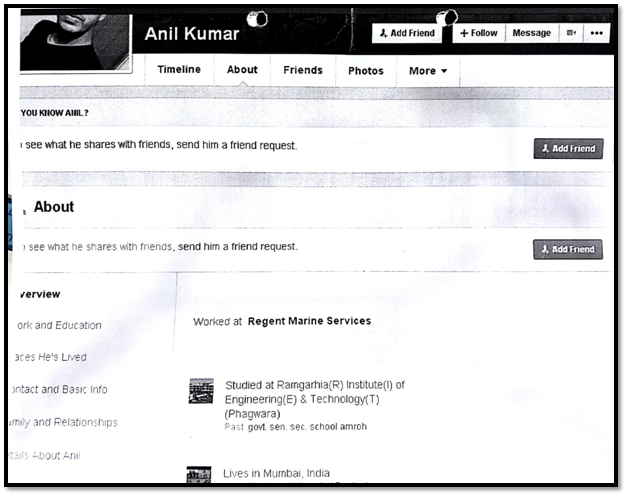
Task: Open Details About Anil section
Action: click(x=44, y=455)
